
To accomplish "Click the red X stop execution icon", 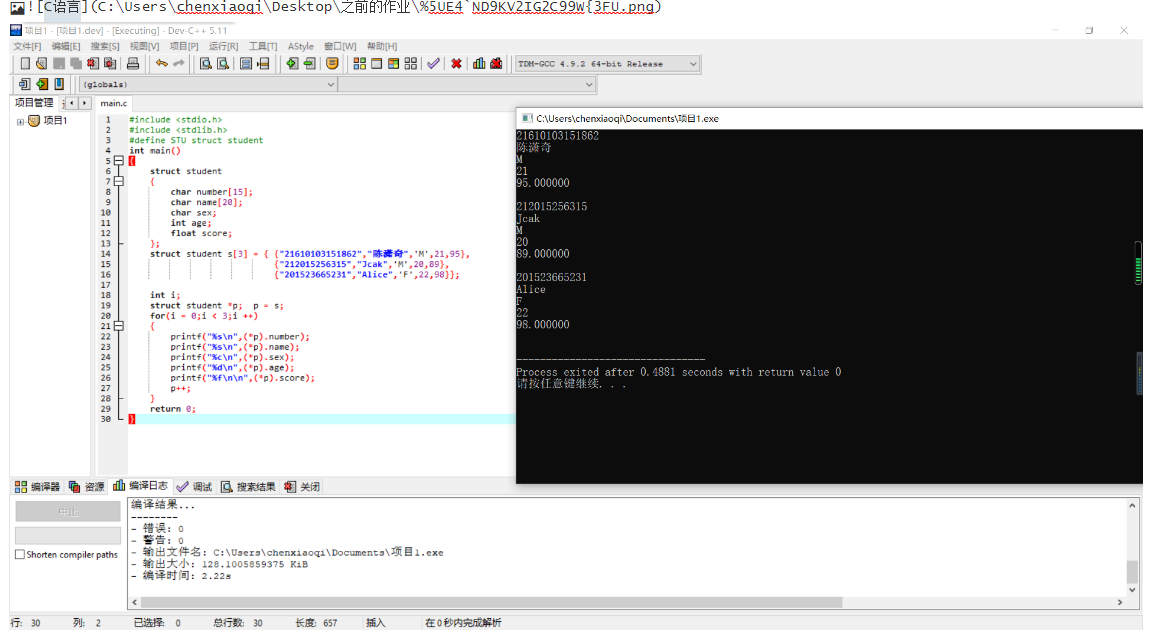I will (456, 64).
